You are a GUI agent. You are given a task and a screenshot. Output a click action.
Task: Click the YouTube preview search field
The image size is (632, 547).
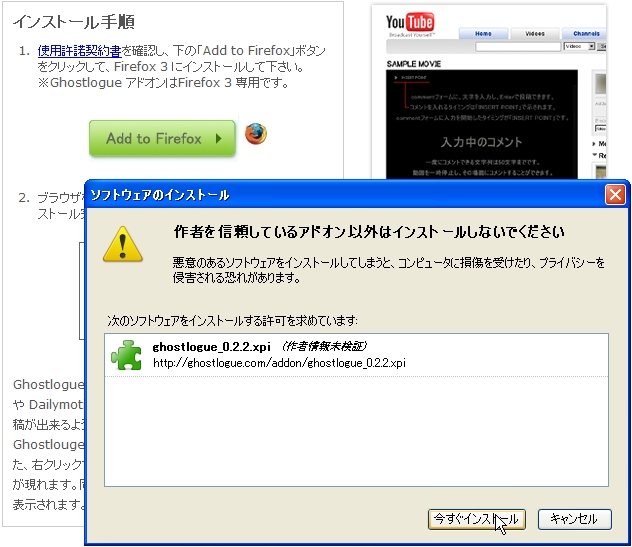(x=518, y=47)
